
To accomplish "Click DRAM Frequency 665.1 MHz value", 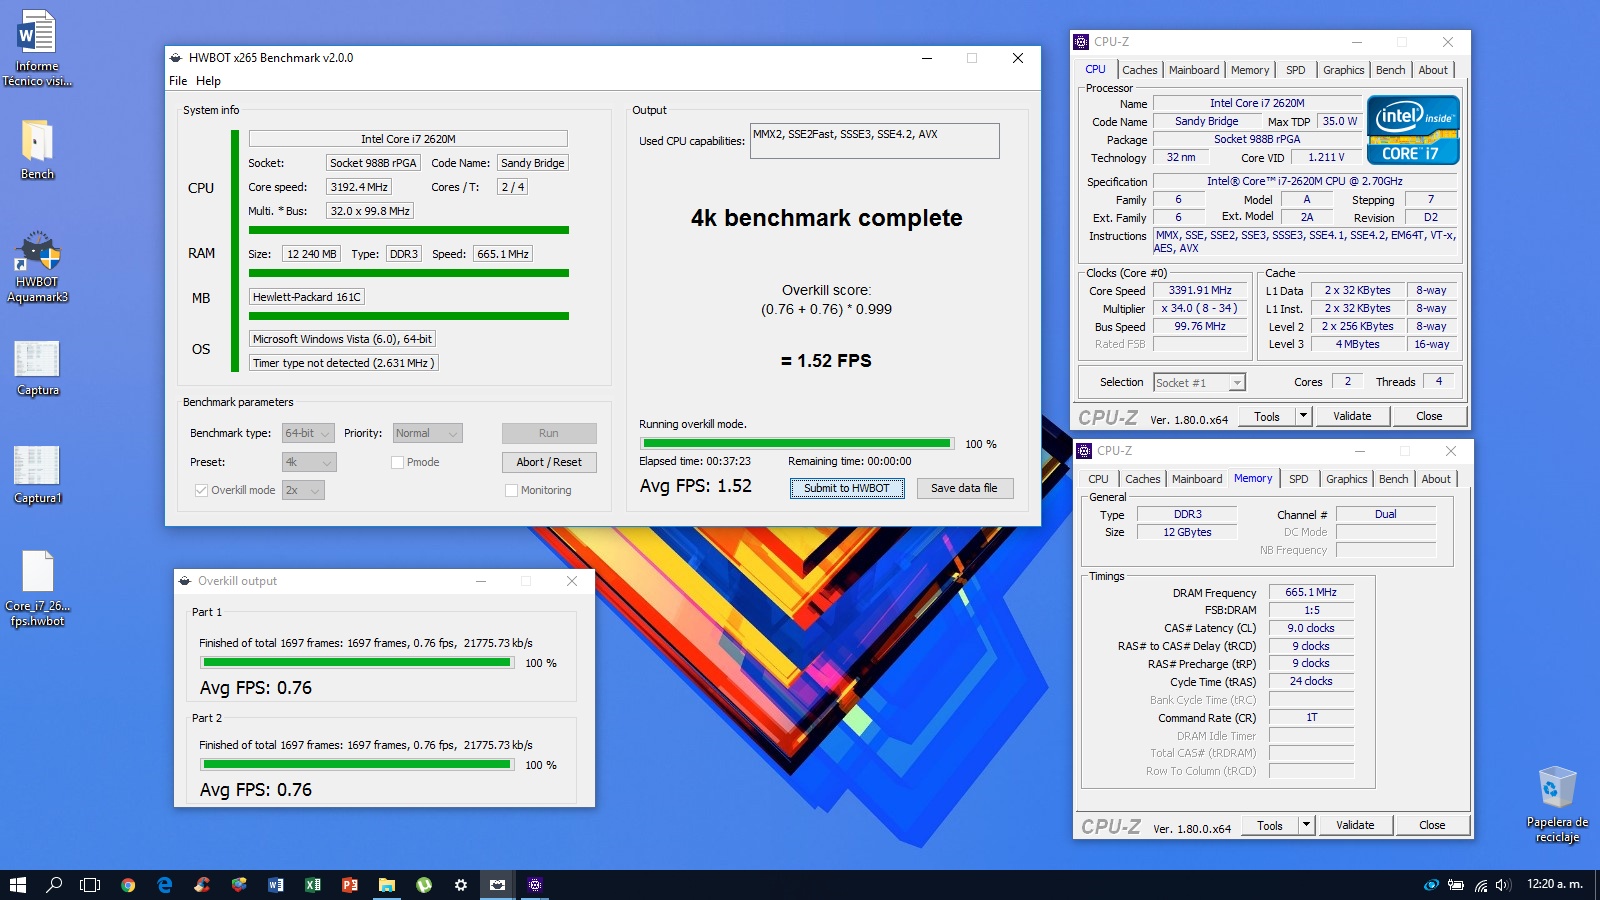I will click(1311, 592).
